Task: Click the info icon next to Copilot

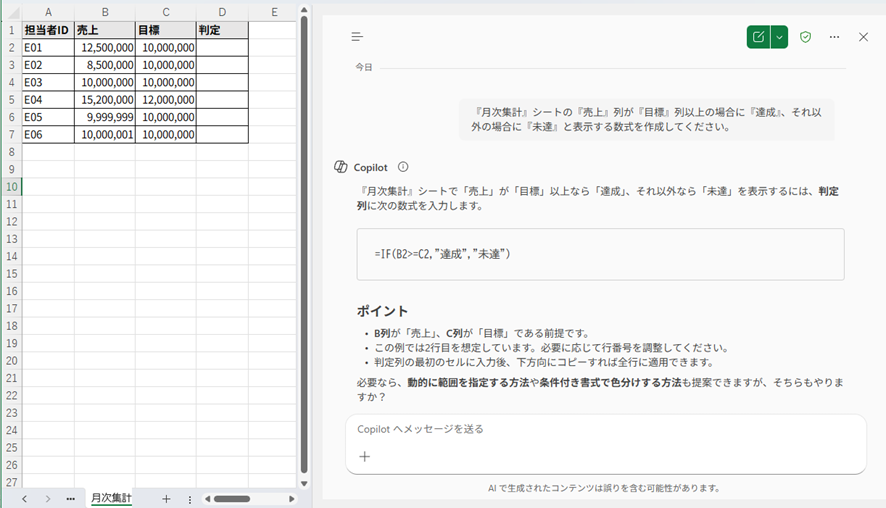Action: [403, 168]
